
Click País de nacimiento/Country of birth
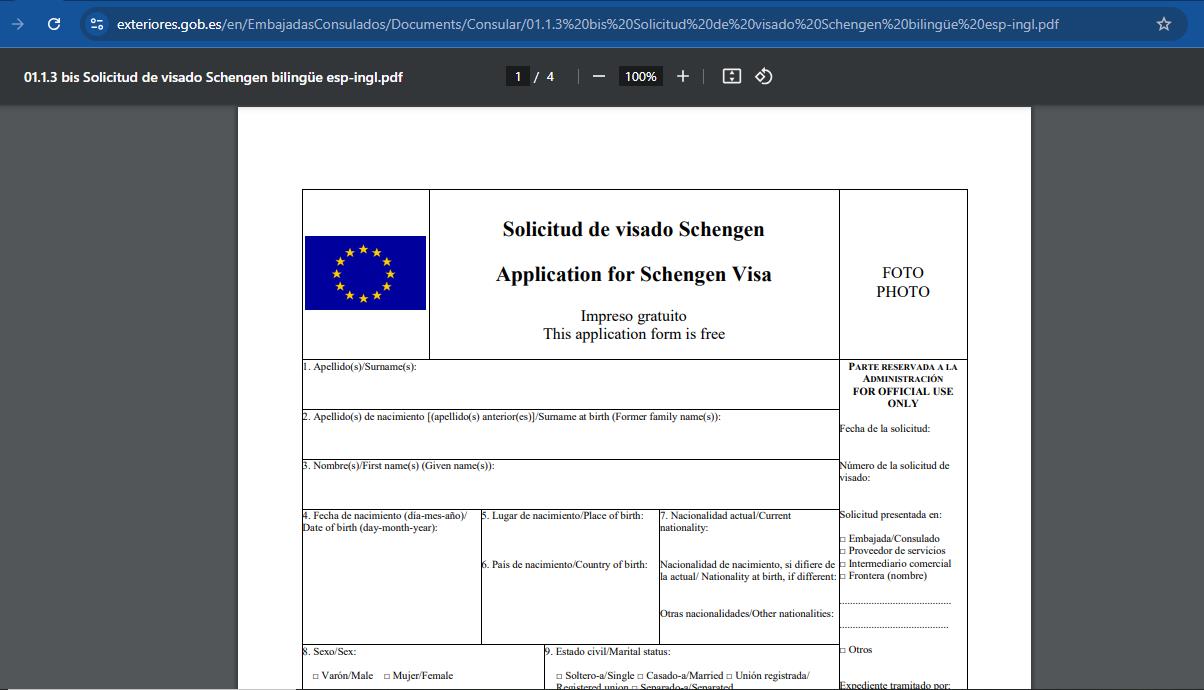[564, 565]
